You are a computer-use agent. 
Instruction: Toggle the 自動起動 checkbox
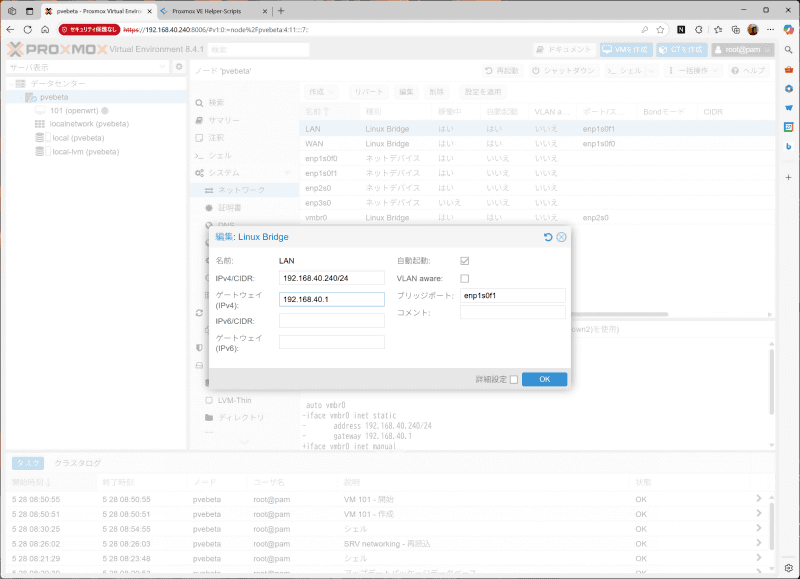[464, 261]
